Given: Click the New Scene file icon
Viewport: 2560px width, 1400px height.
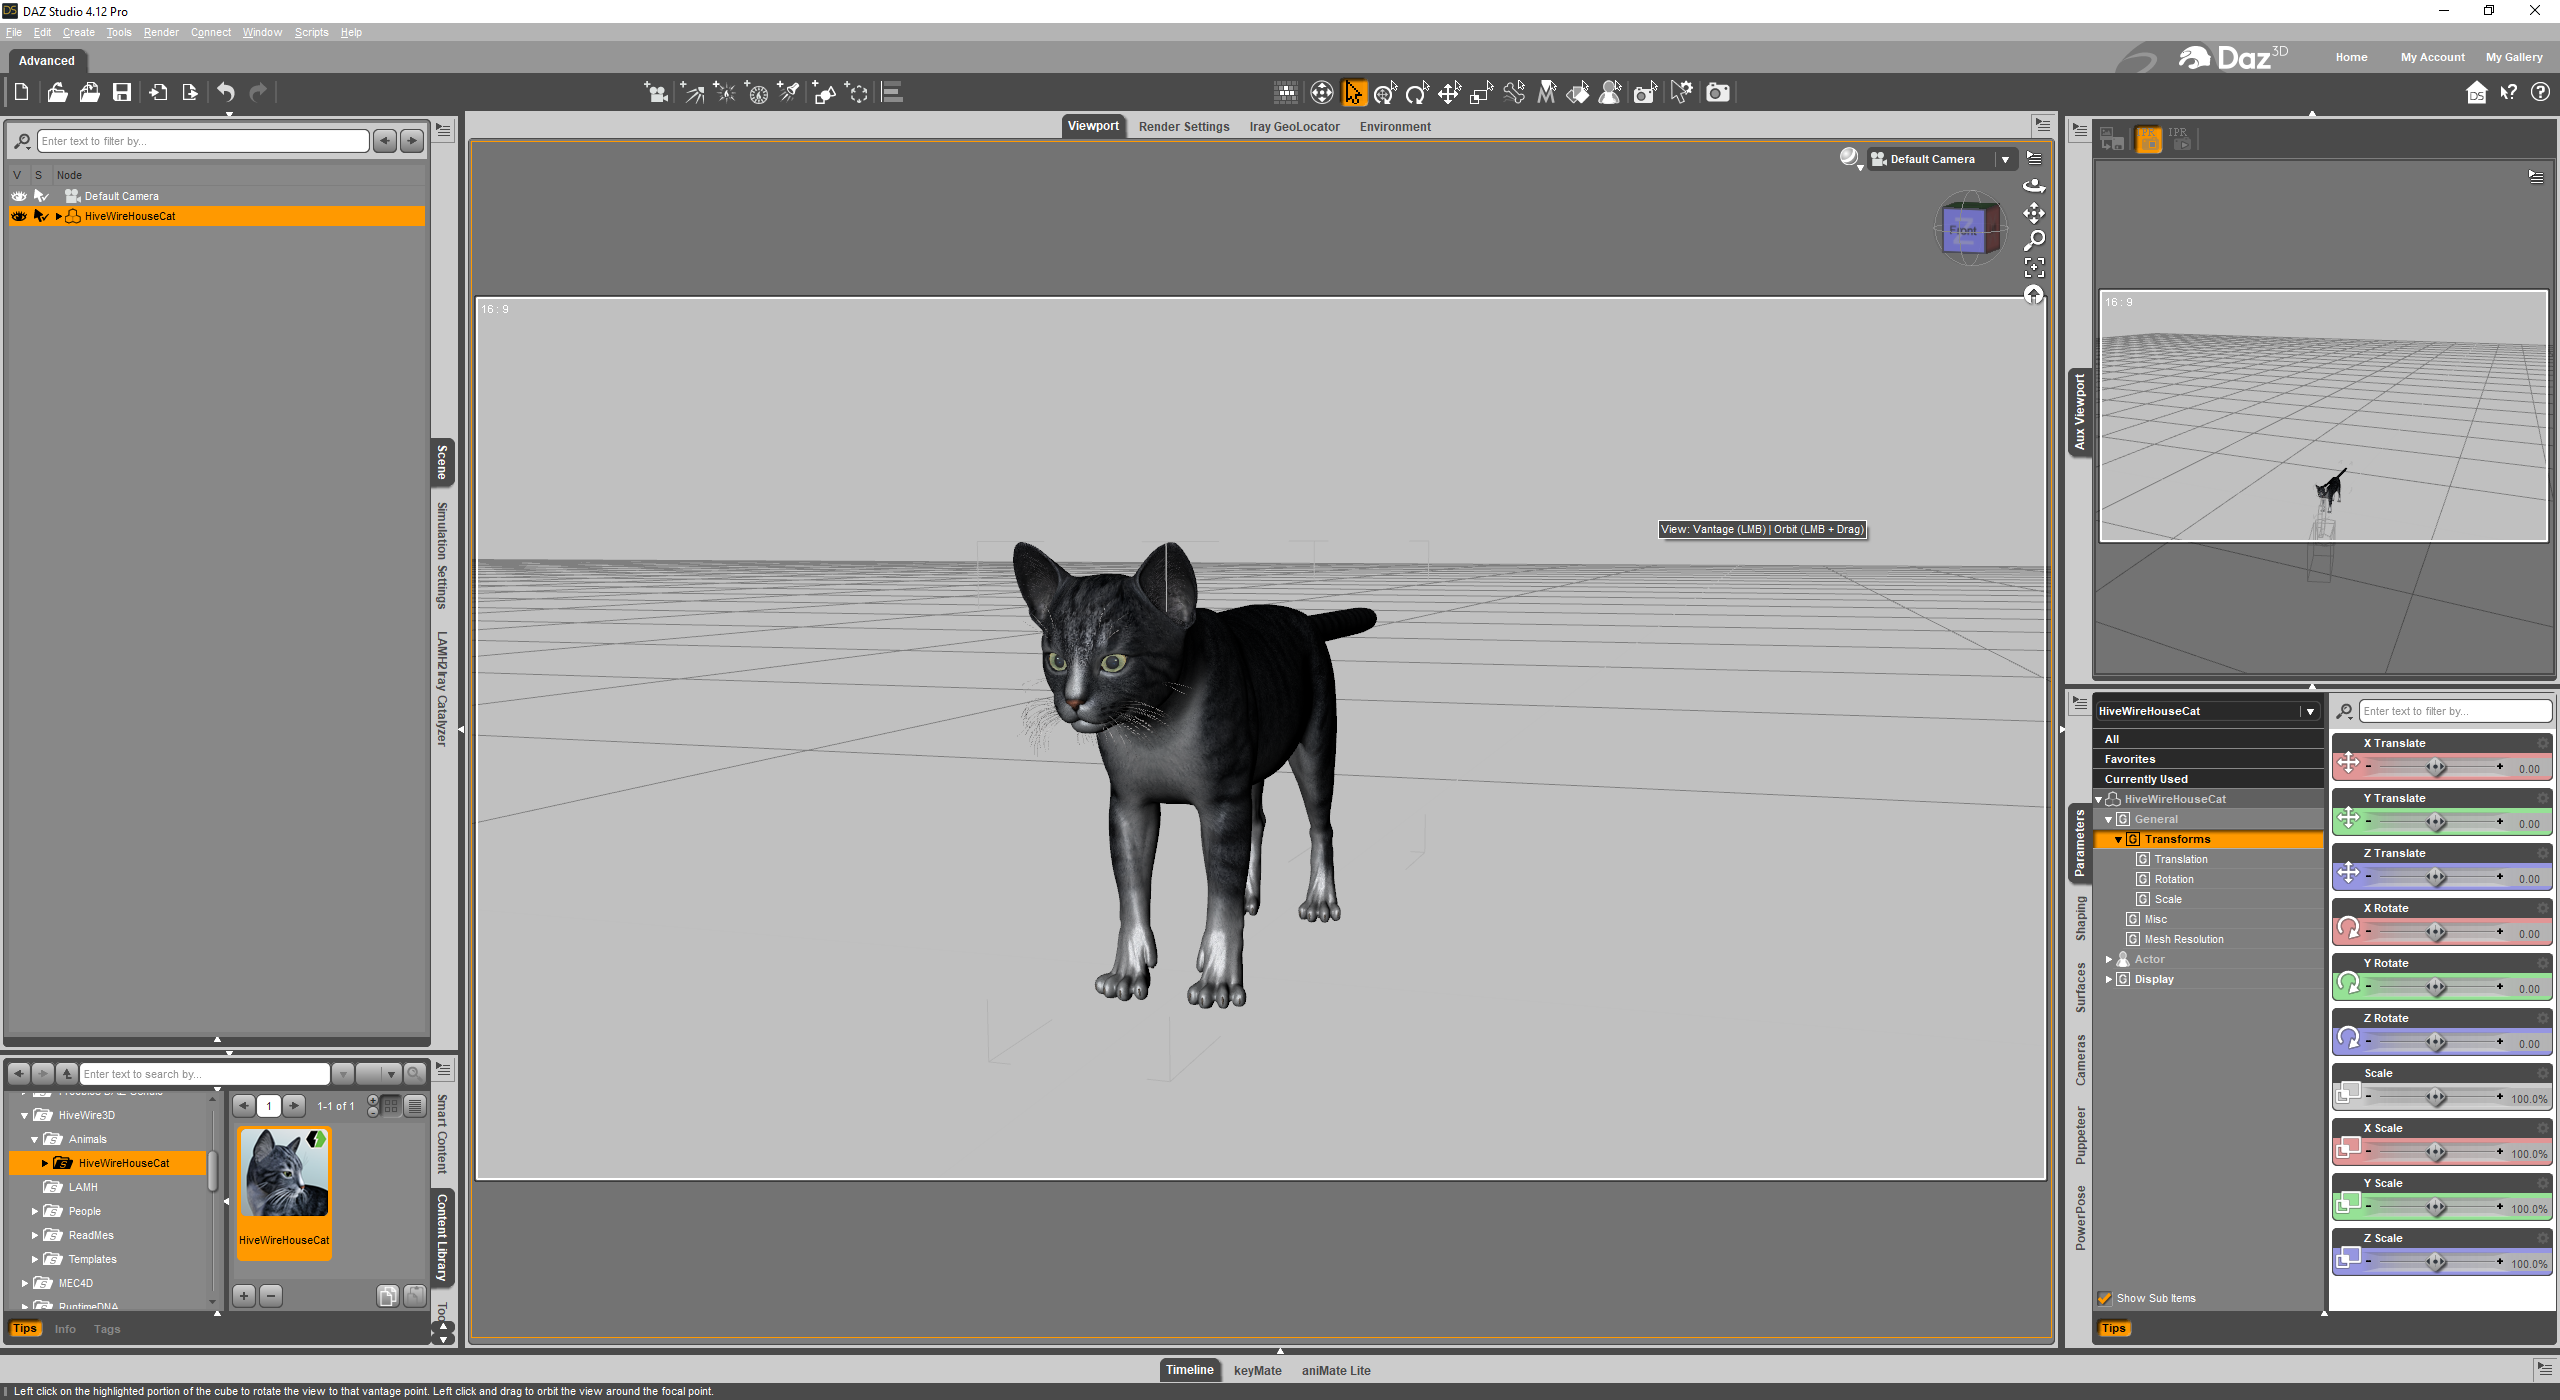Looking at the screenshot, I should coord(21,93).
